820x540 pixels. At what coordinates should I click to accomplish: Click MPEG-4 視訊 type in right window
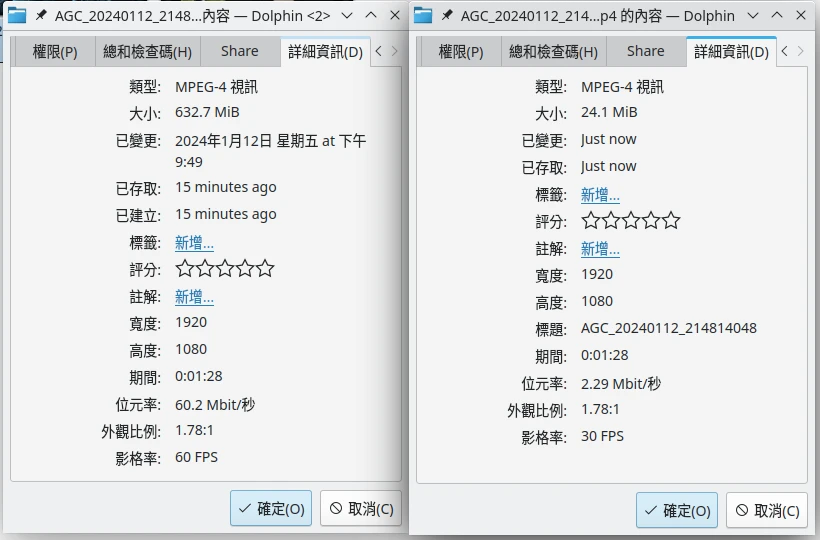[x=622, y=87]
